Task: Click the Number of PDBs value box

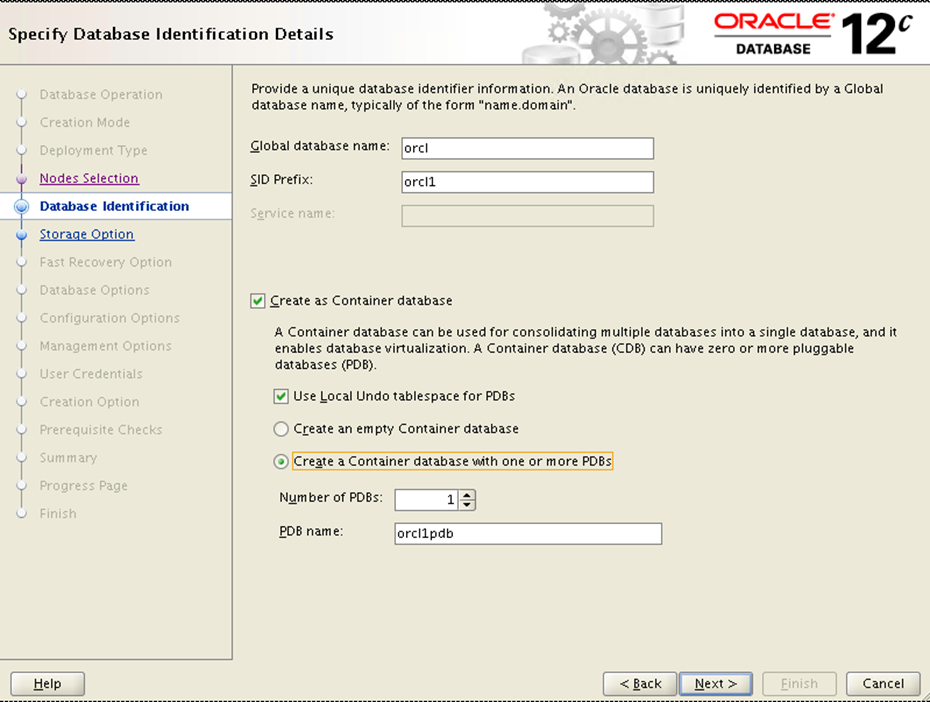Action: click(x=427, y=500)
